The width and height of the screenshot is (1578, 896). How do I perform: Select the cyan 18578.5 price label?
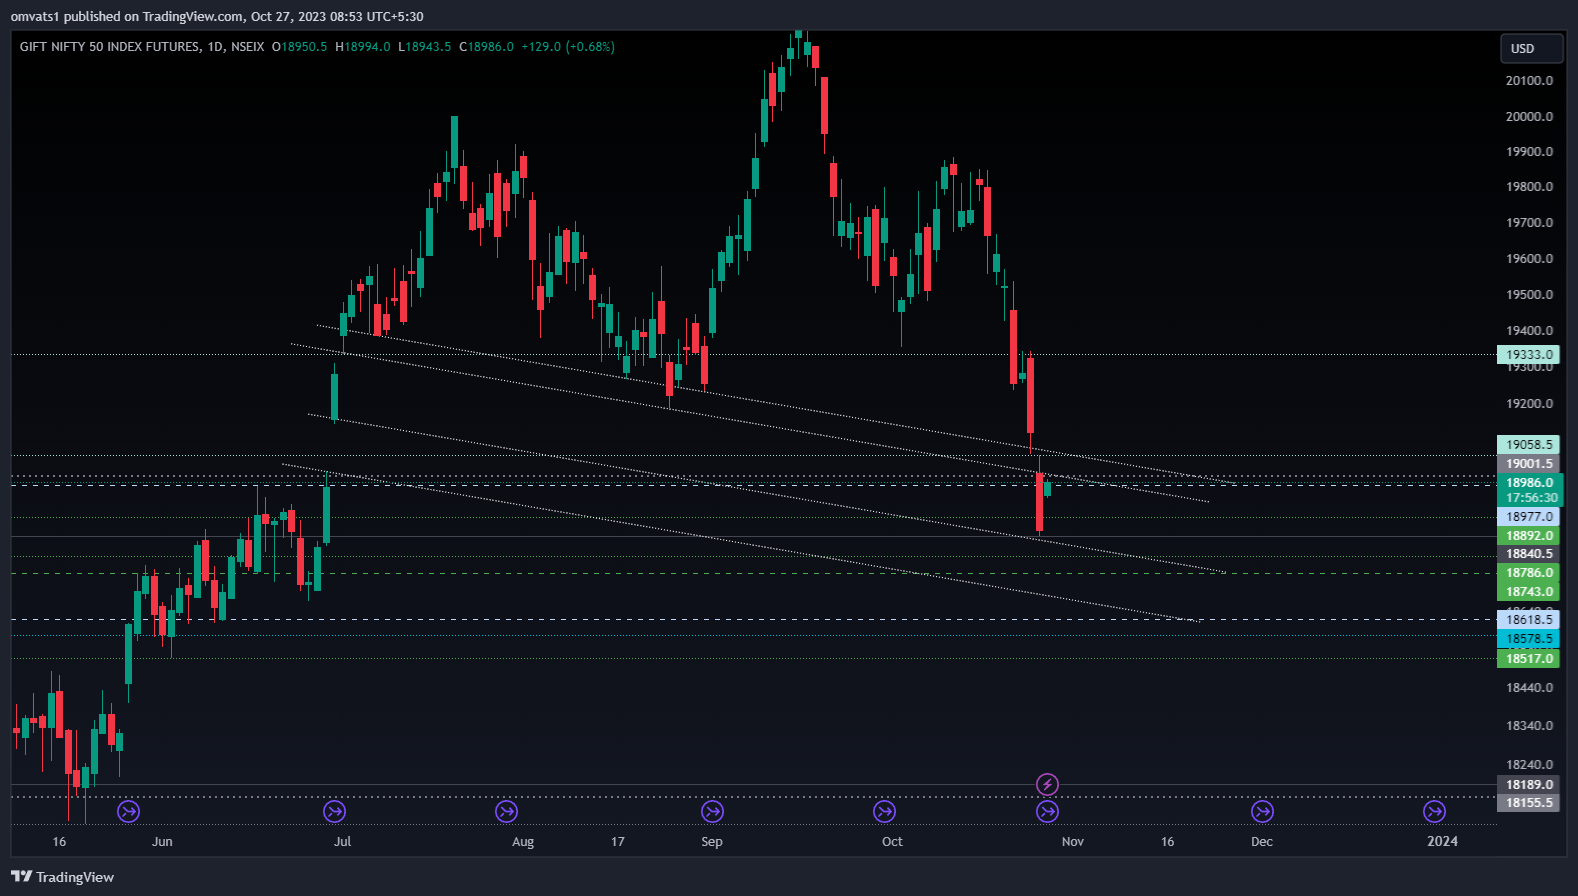(x=1529, y=638)
